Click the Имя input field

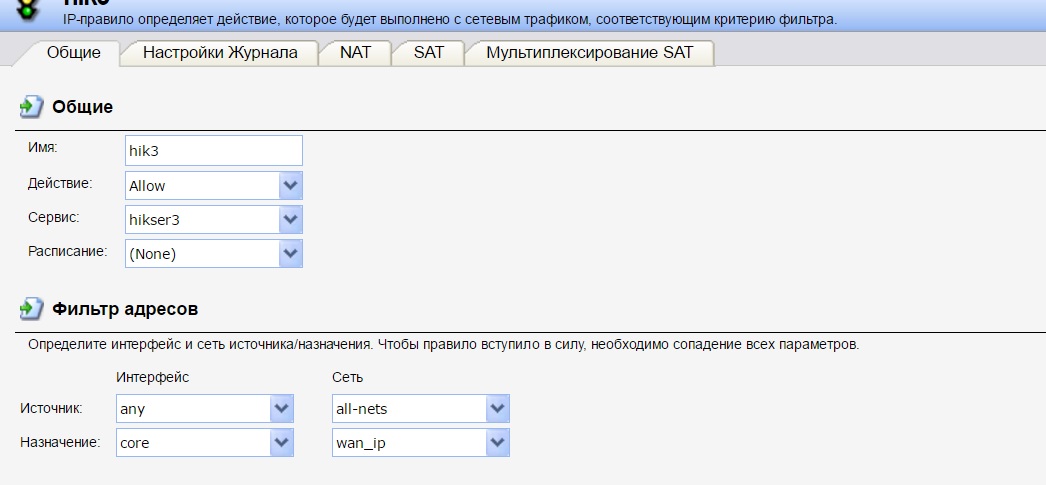pyautogui.click(x=214, y=151)
